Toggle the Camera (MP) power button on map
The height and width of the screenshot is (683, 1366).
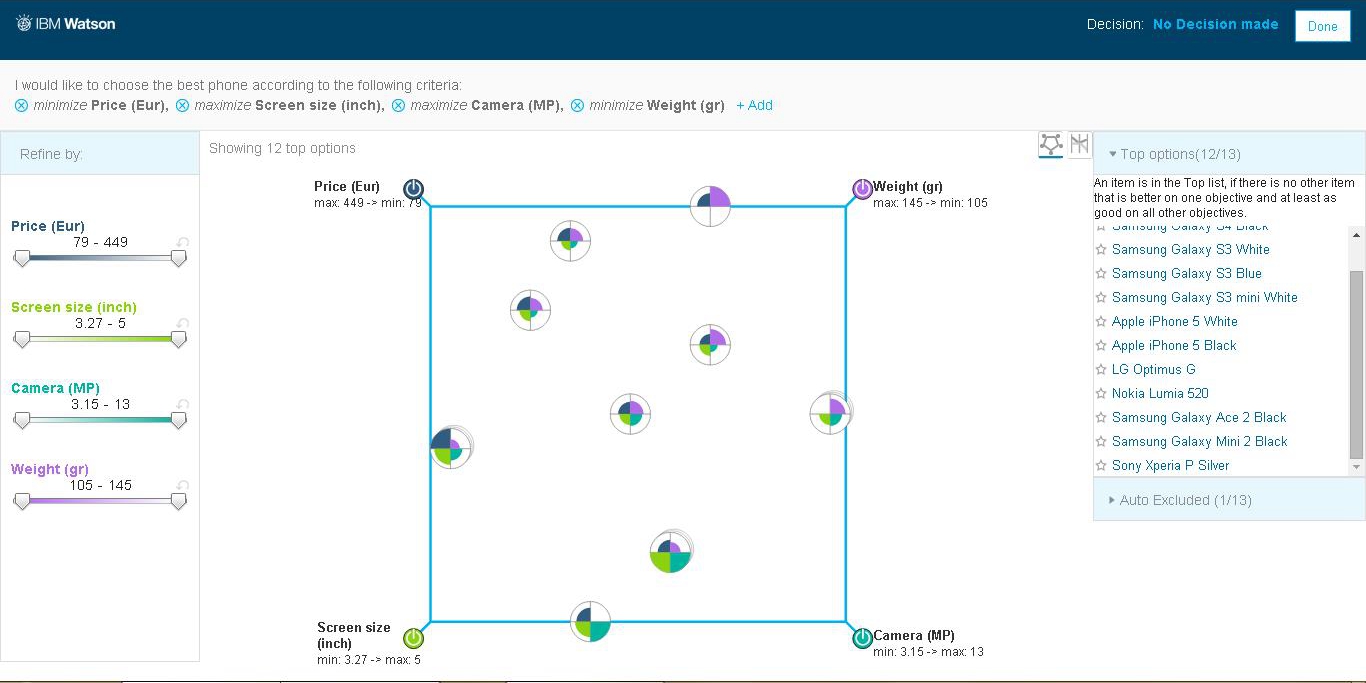(x=862, y=638)
